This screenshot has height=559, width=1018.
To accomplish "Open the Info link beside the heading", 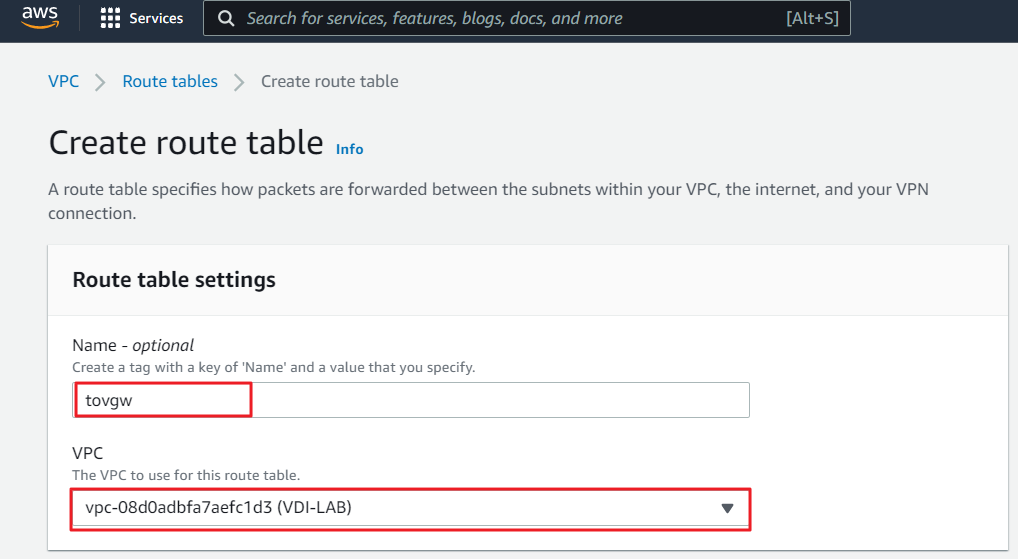I will (349, 149).
